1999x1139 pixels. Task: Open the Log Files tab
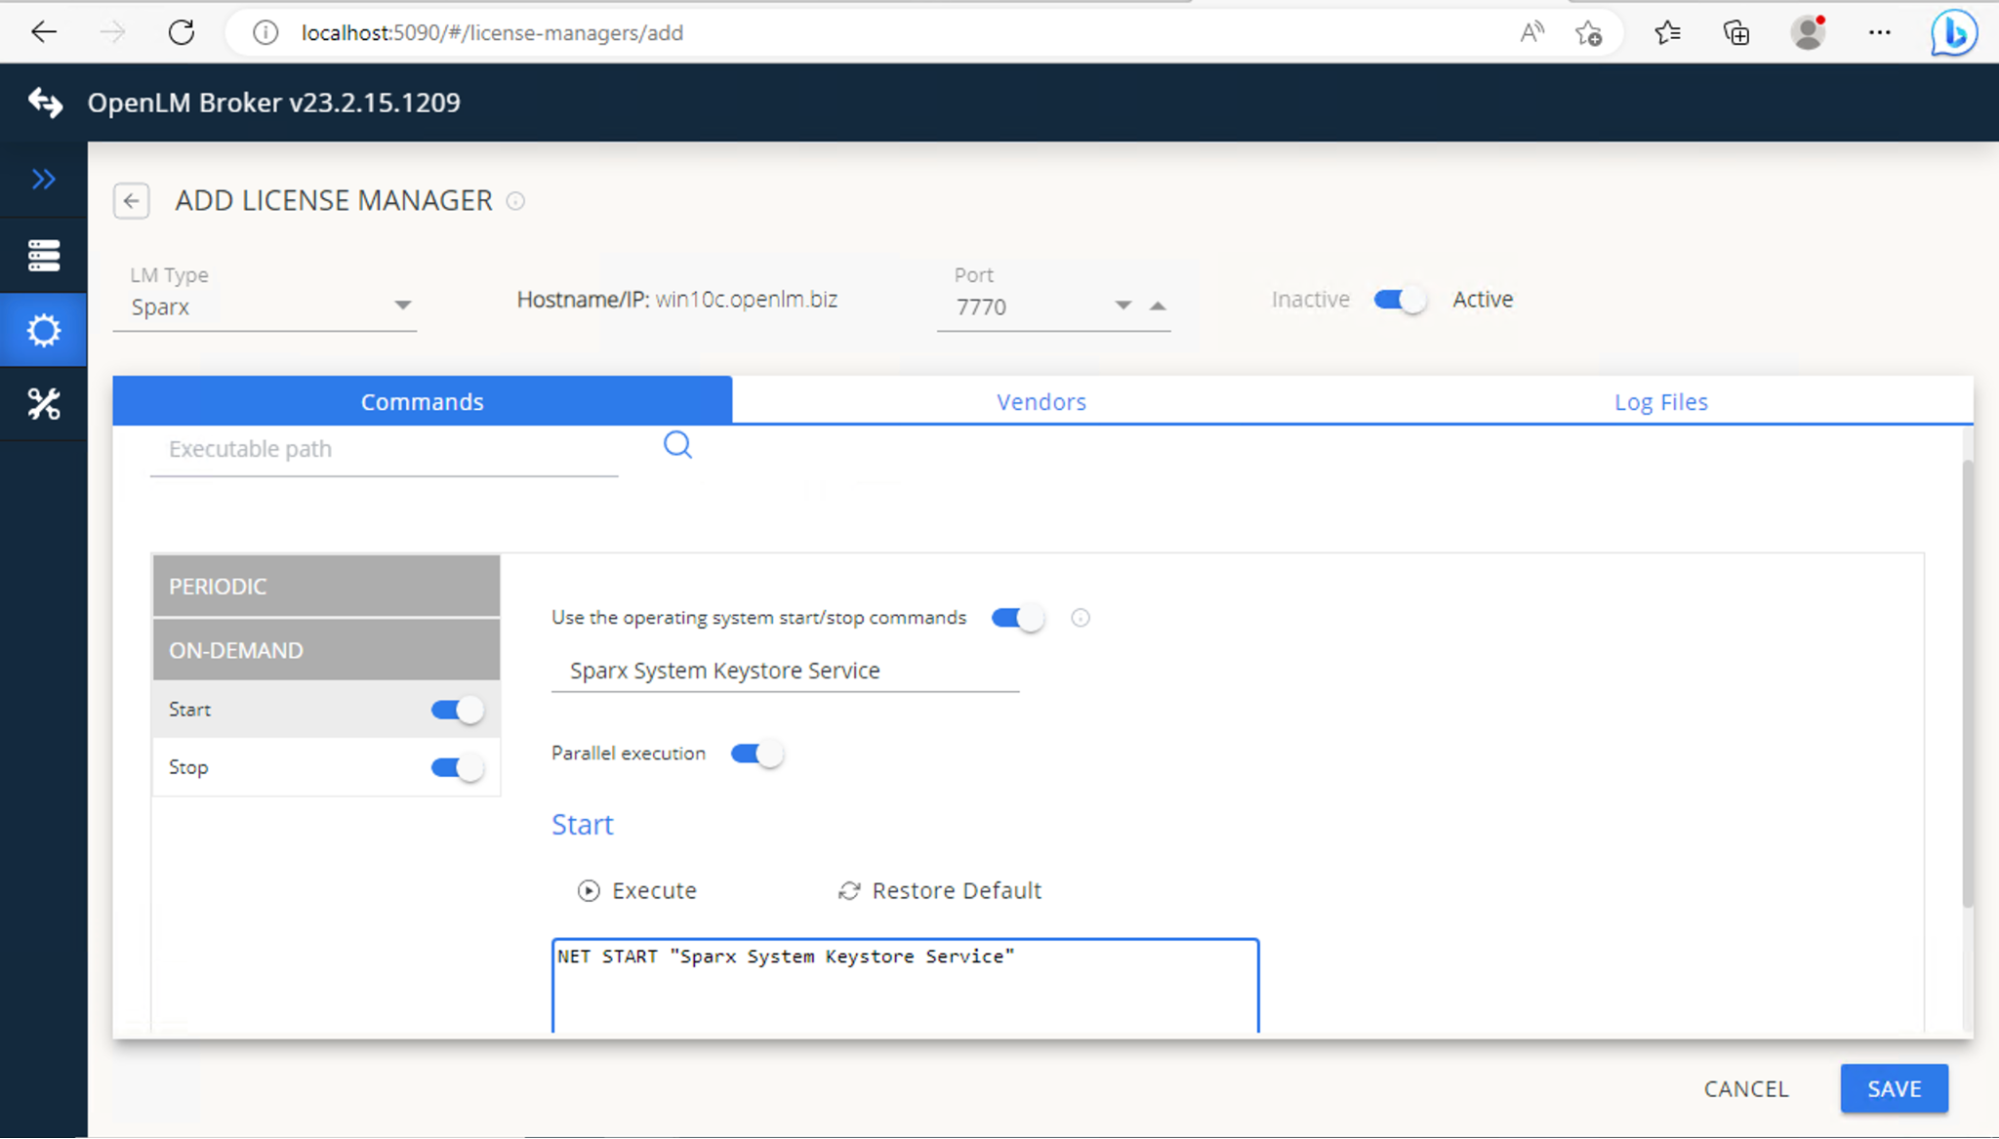coord(1660,401)
